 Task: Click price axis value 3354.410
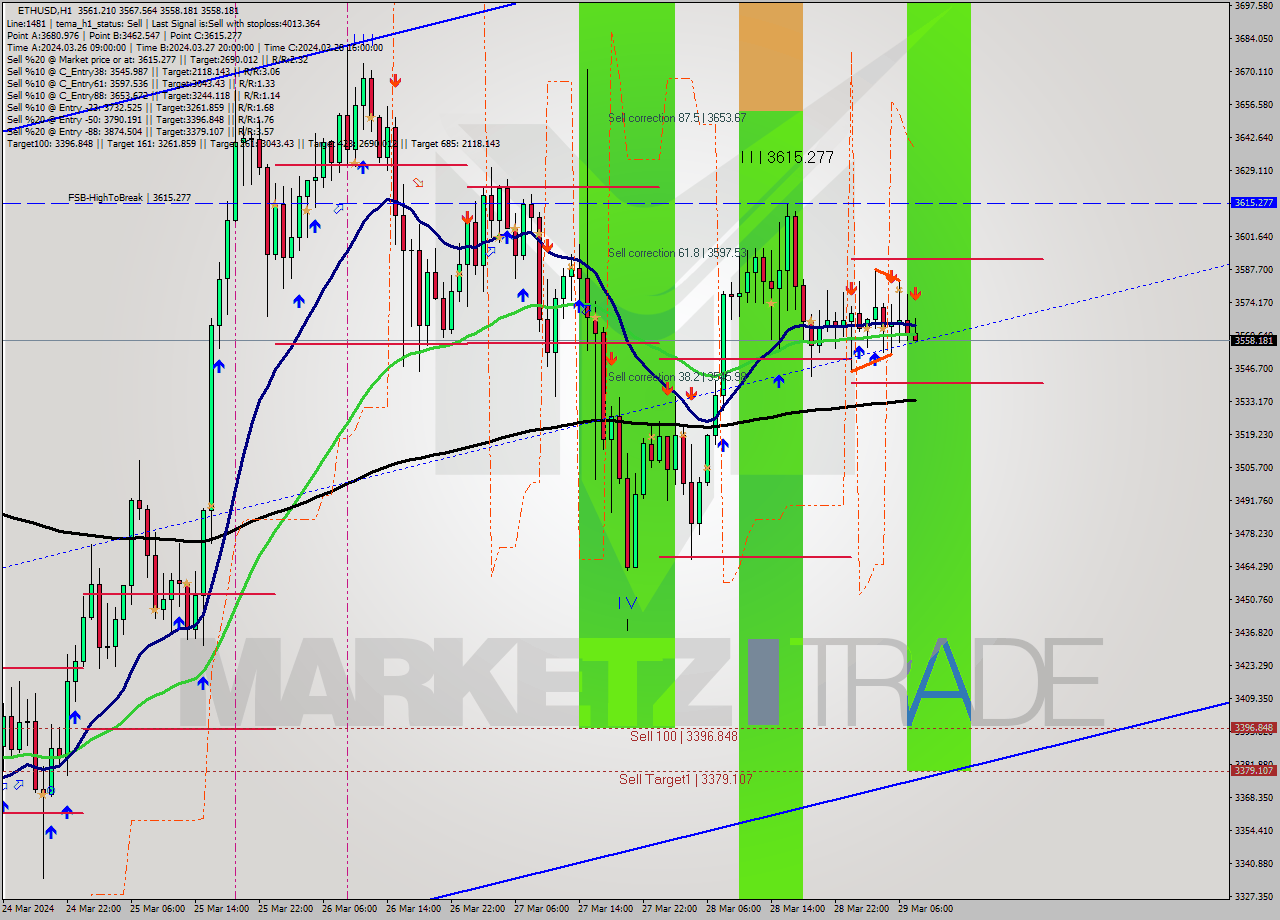click(1253, 831)
